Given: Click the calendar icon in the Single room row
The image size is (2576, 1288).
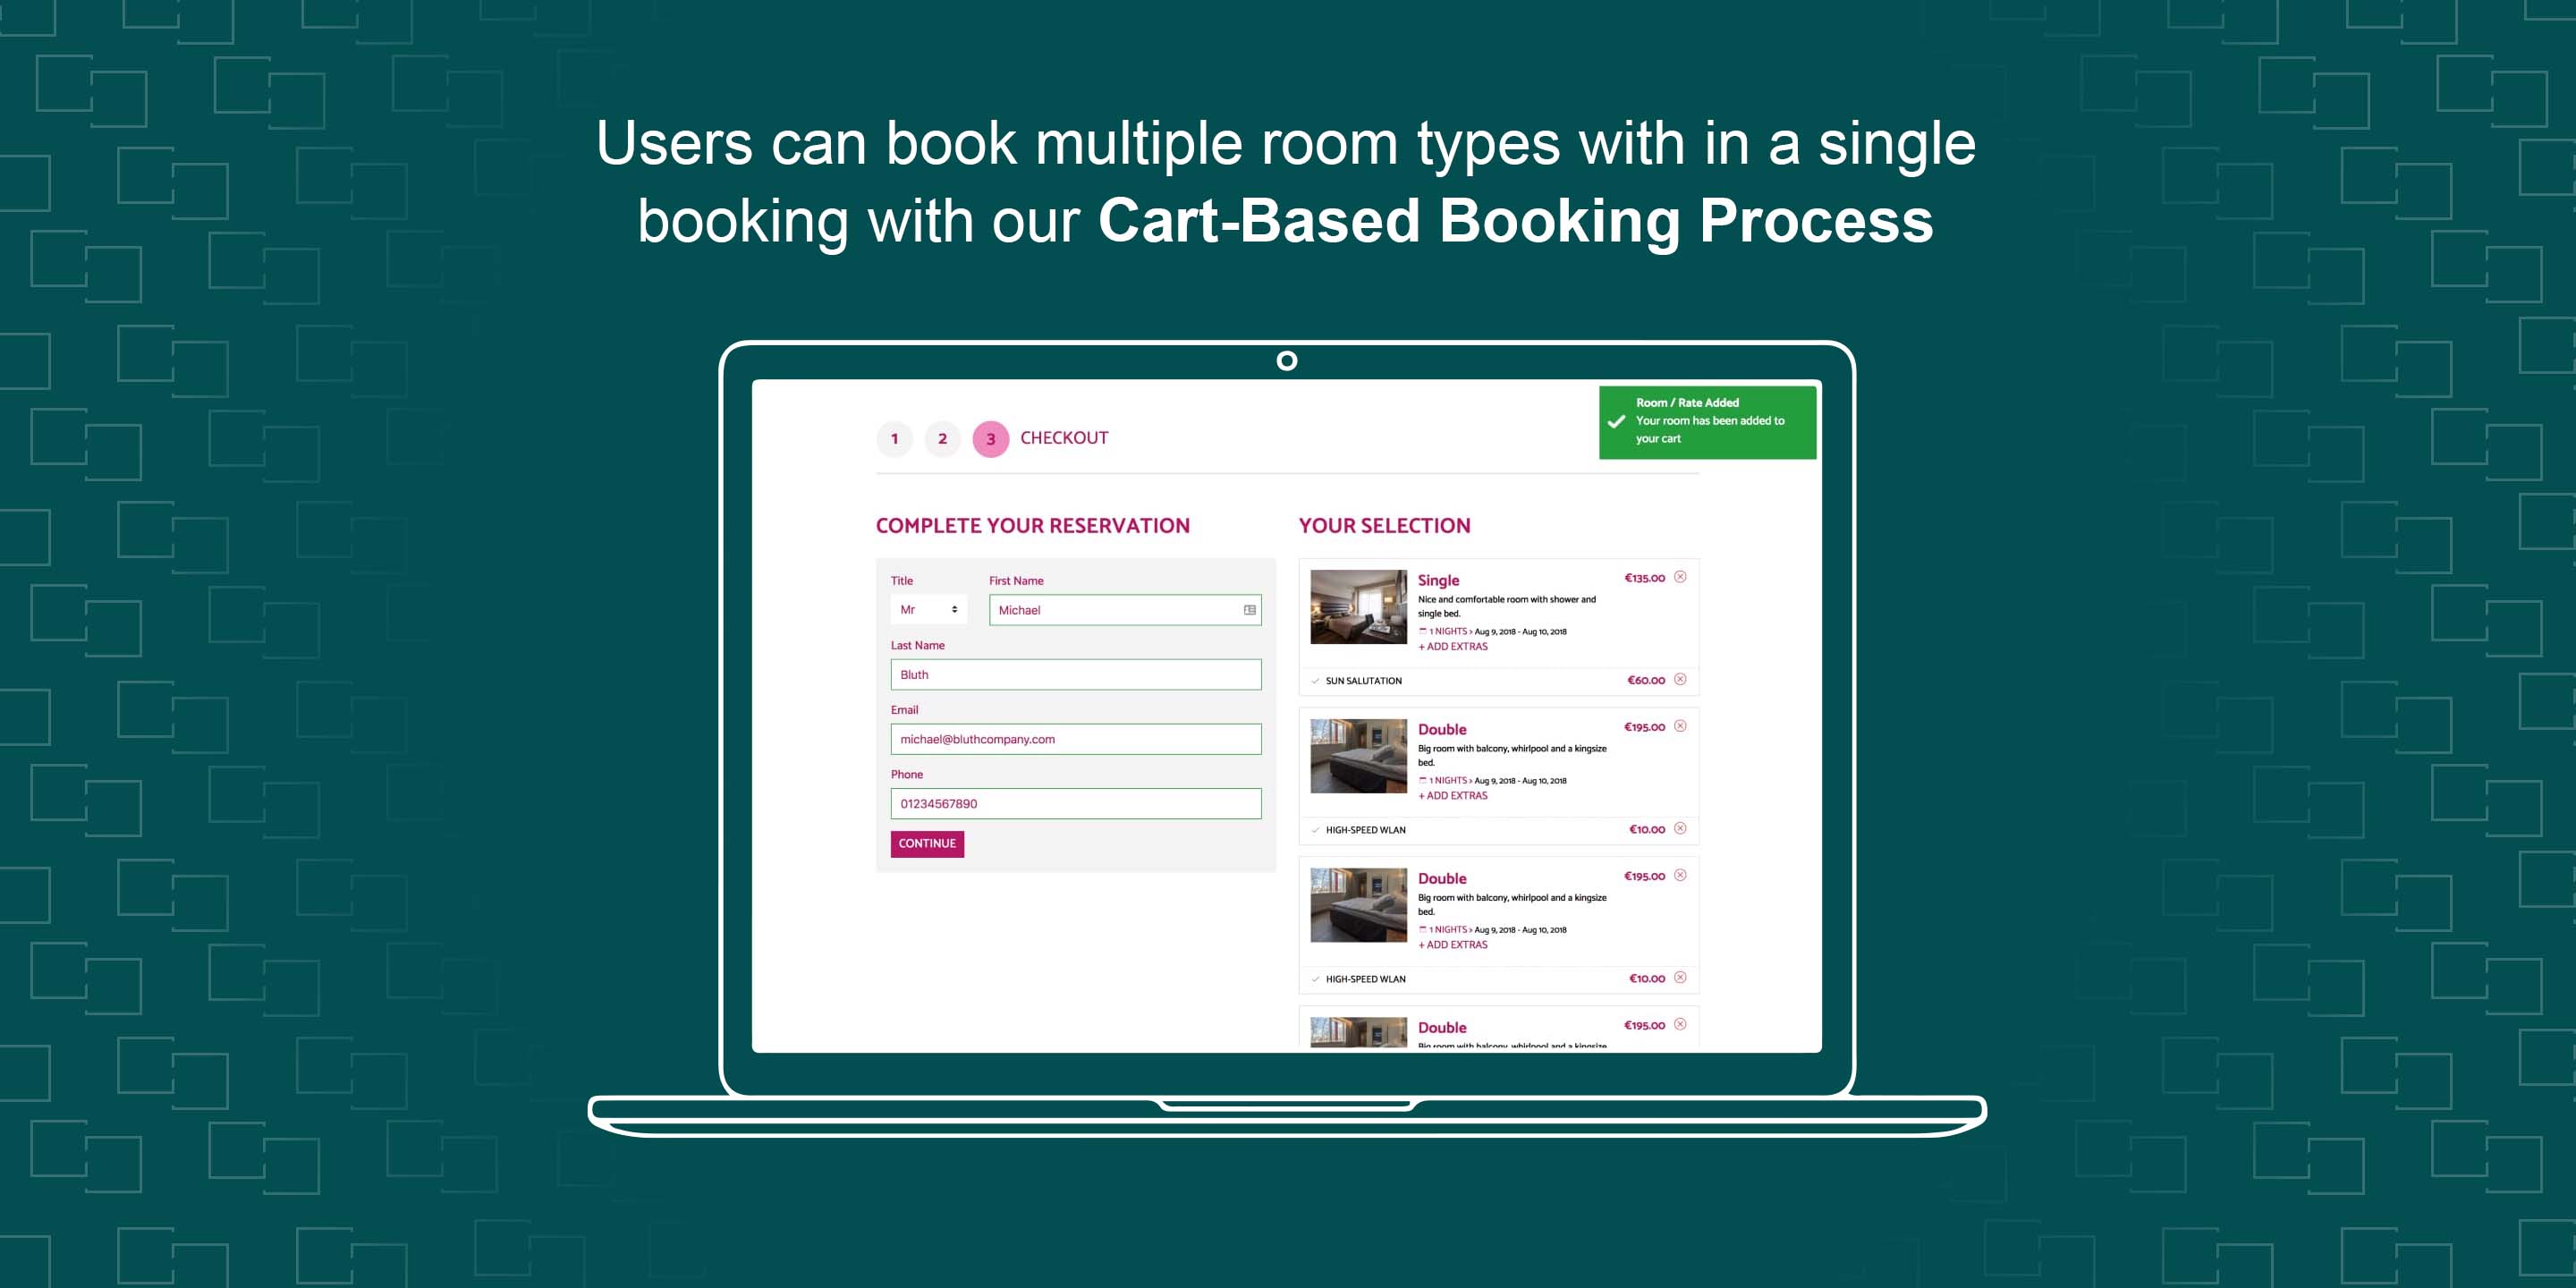Looking at the screenshot, I should click(x=1422, y=631).
